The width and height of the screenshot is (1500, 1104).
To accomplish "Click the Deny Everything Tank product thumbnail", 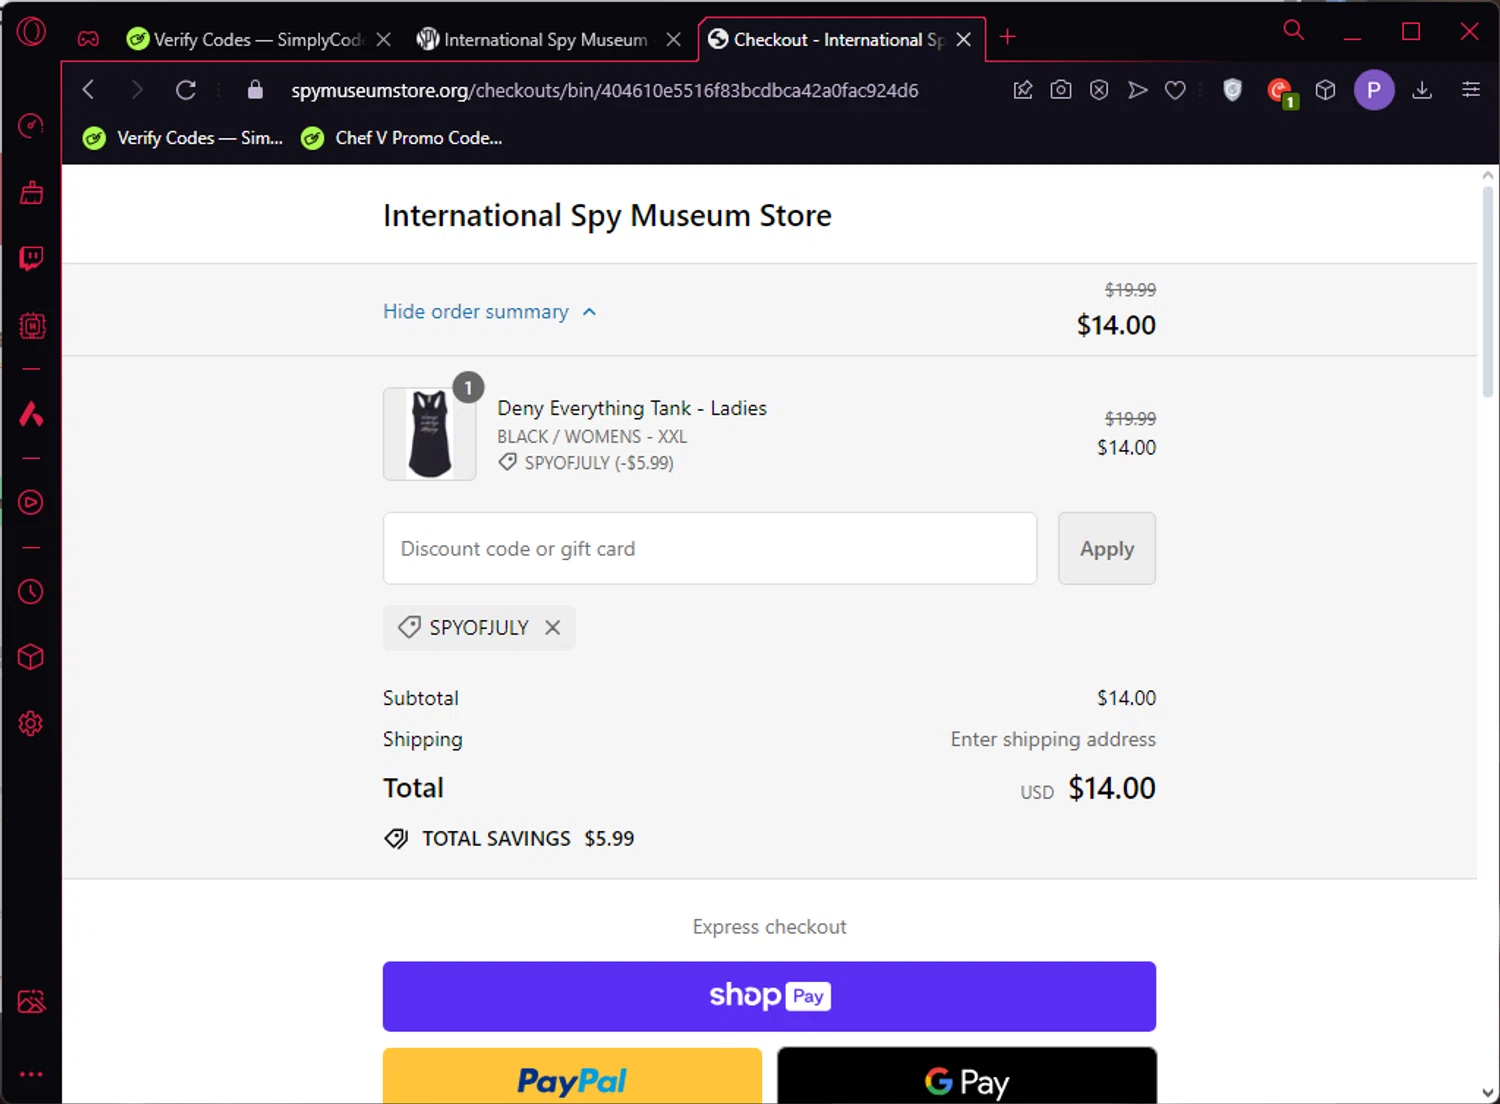I will coord(430,434).
